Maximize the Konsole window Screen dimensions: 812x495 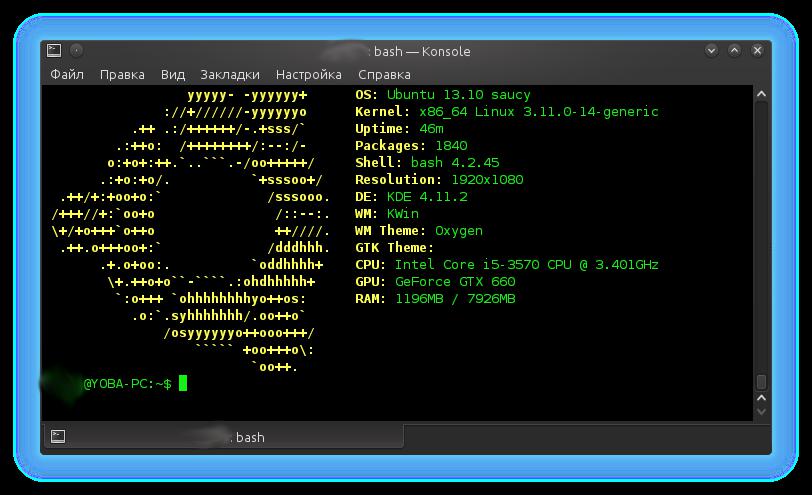pyautogui.click(x=734, y=50)
